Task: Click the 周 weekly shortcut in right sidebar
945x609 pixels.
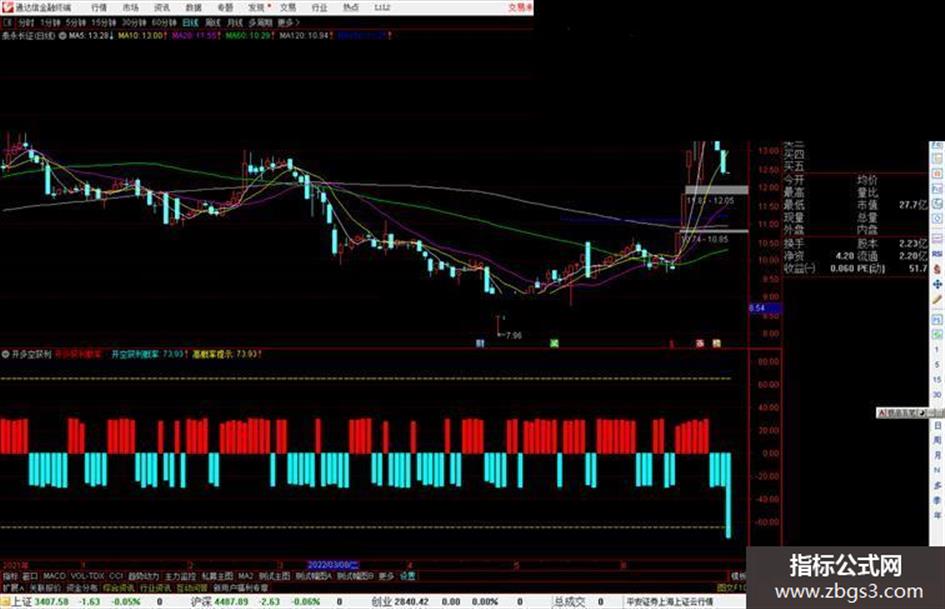Action: point(937,440)
